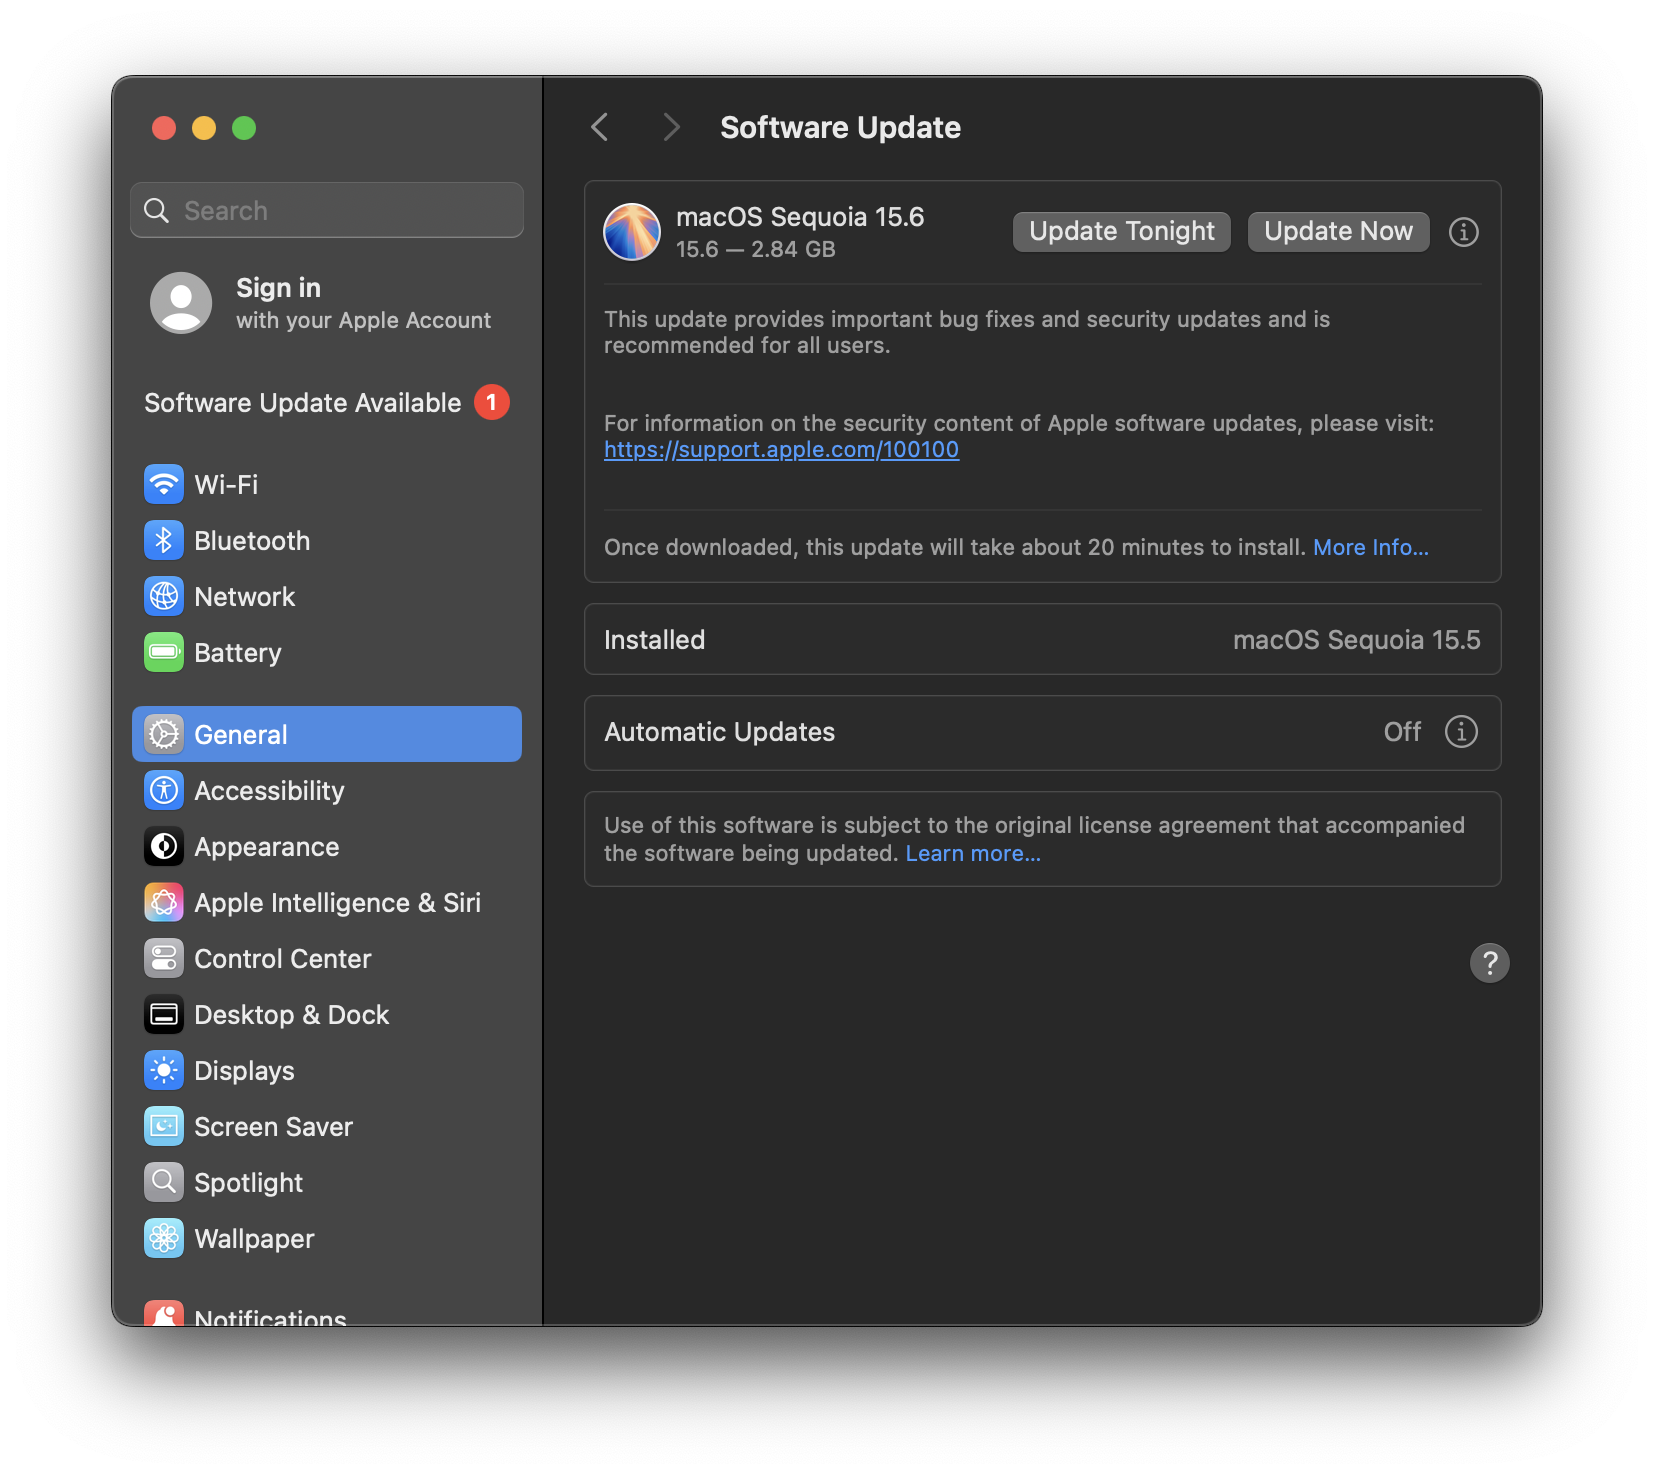Click the '15.6 — 2.84 GB' text
The image size is (1654, 1474).
coord(756,250)
